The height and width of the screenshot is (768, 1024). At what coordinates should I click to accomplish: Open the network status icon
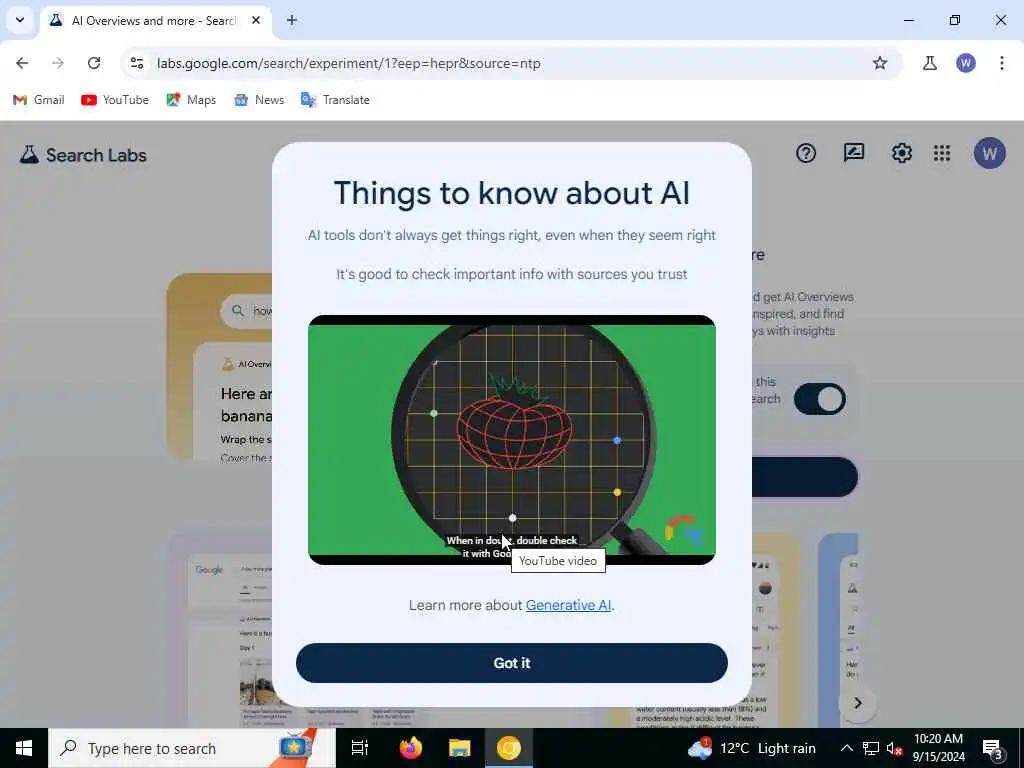point(871,748)
